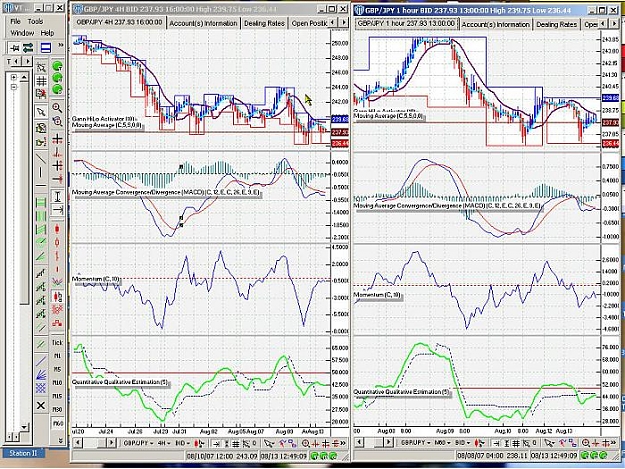Switch timeframe to M15
625x469 pixels.
tap(57, 396)
